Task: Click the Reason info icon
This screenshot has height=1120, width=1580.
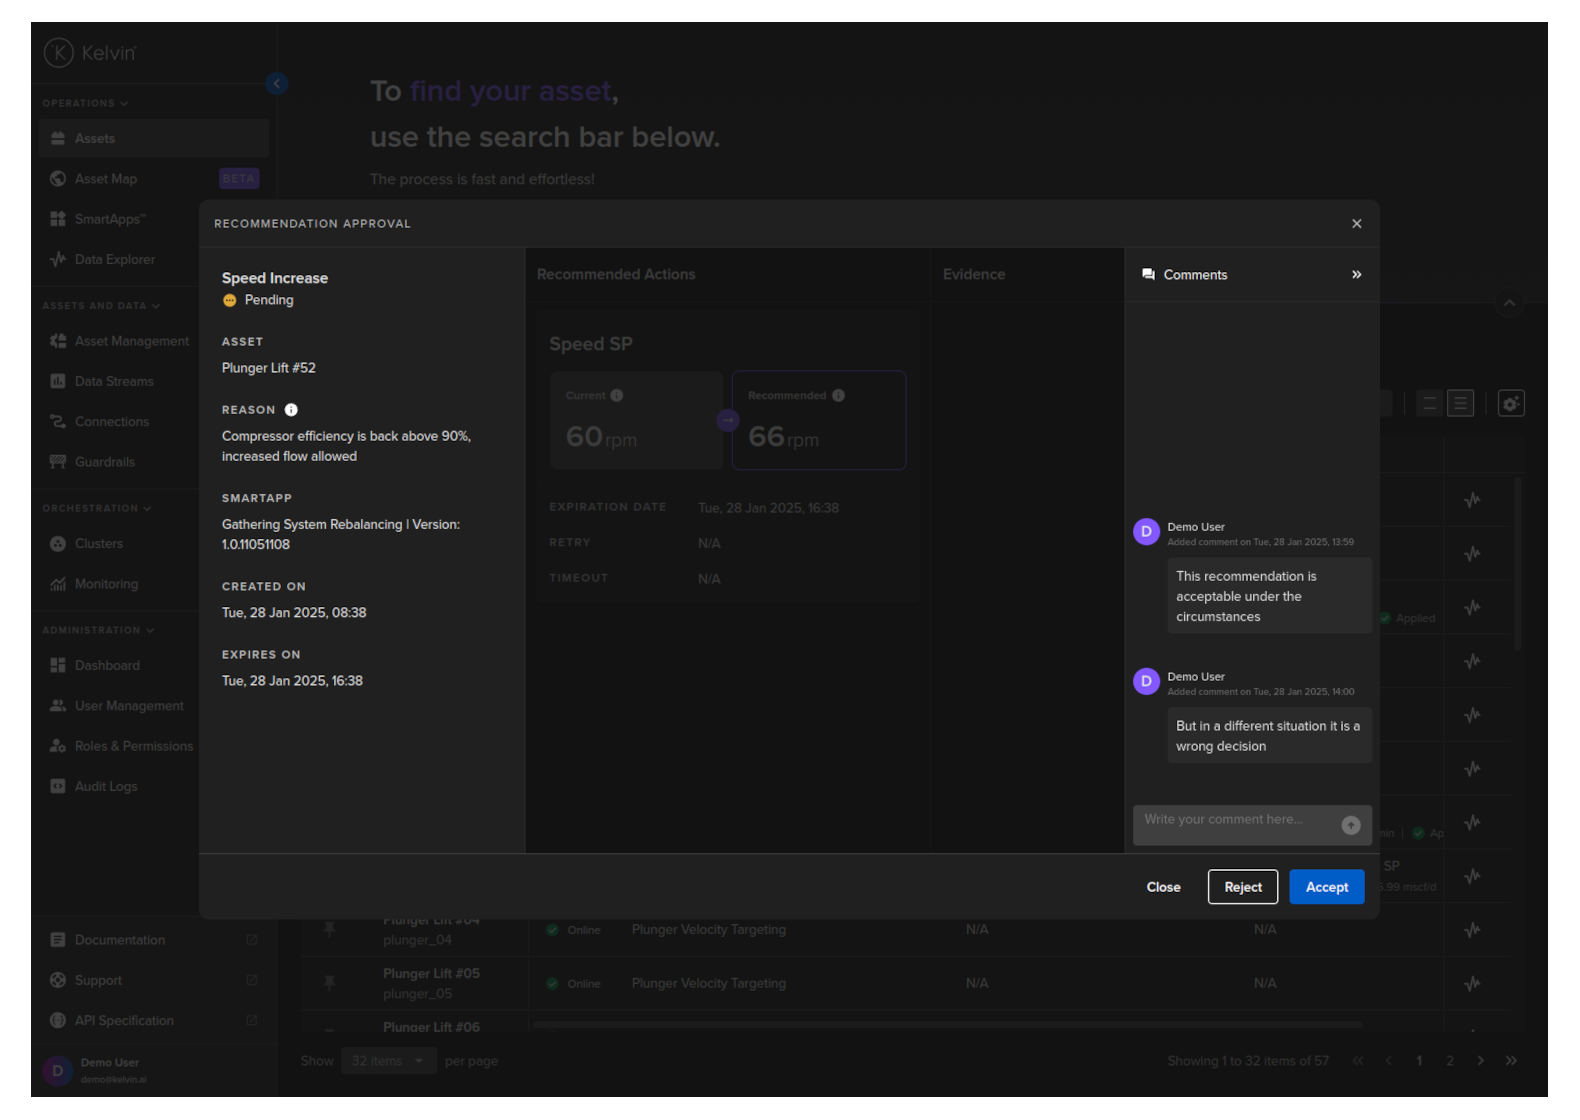Action: pyautogui.click(x=291, y=410)
